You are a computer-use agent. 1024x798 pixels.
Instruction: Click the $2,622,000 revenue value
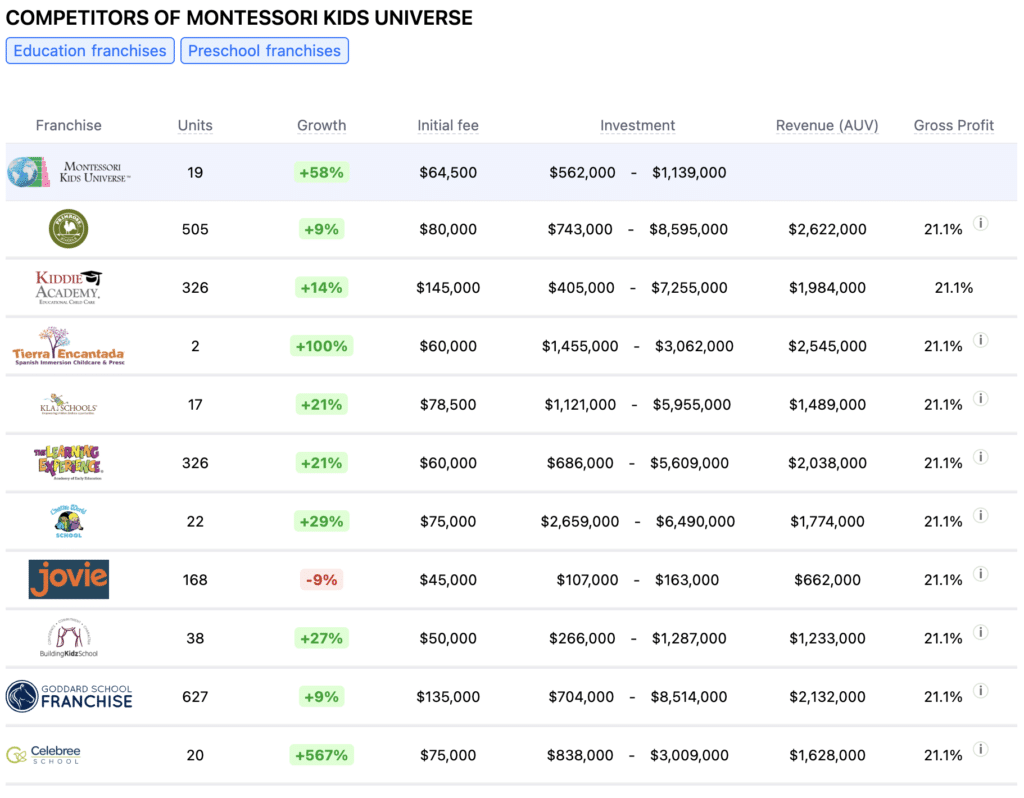(x=827, y=229)
